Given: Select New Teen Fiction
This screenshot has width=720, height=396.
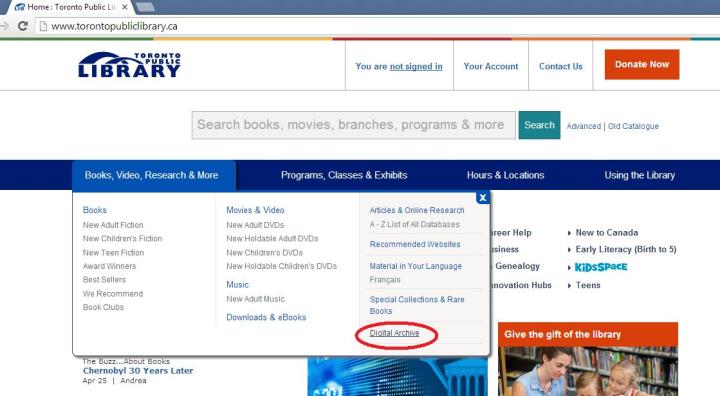Looking at the screenshot, I should [113, 253].
